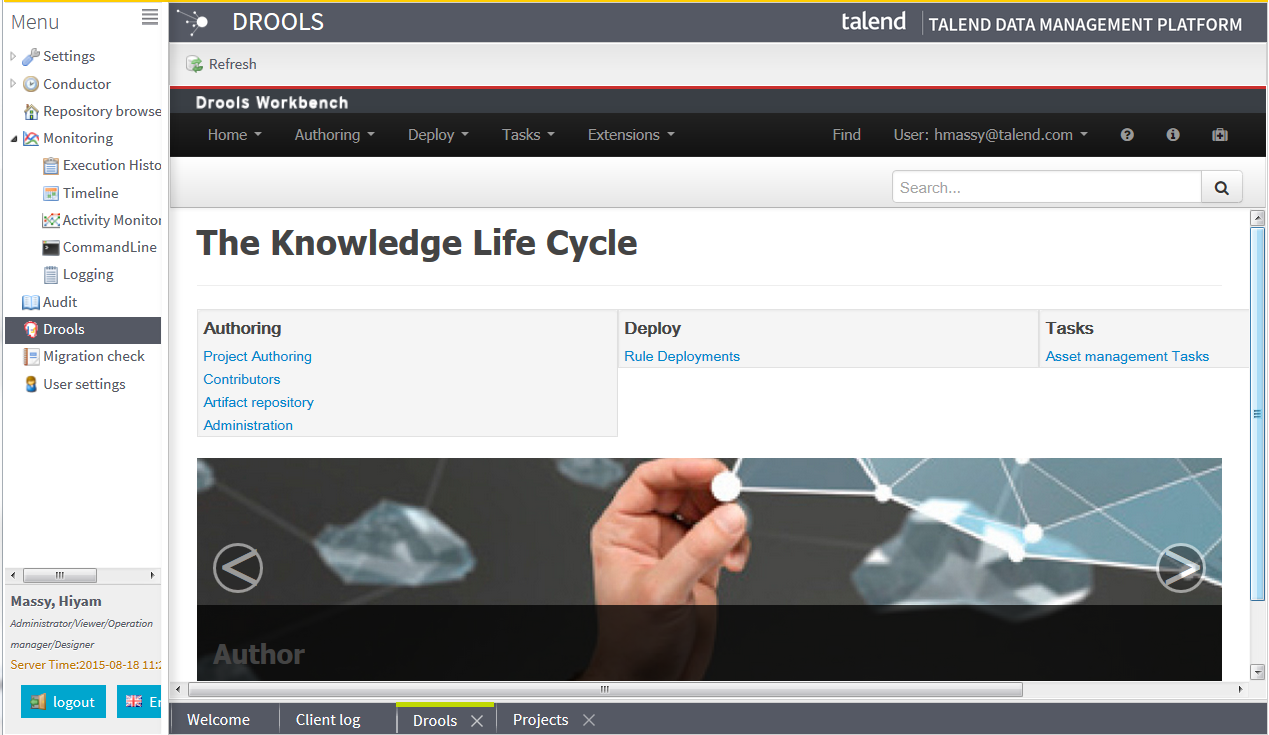Click the workbench vertical scrollbar thumb
The width and height of the screenshot is (1269, 735).
pos(1258,413)
